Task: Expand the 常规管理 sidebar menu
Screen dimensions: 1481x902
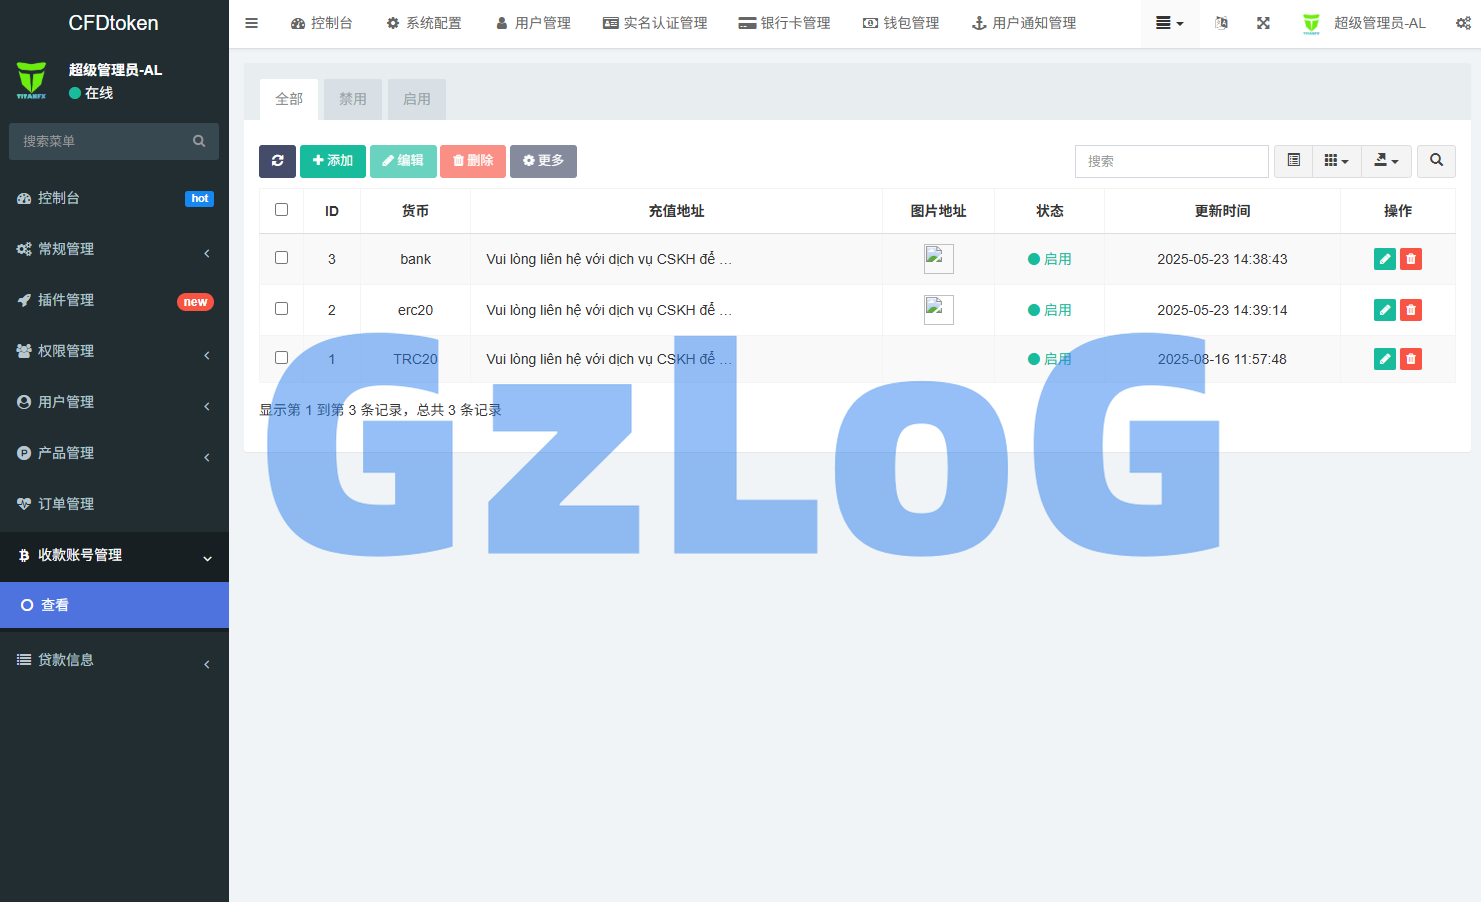Action: pos(114,249)
